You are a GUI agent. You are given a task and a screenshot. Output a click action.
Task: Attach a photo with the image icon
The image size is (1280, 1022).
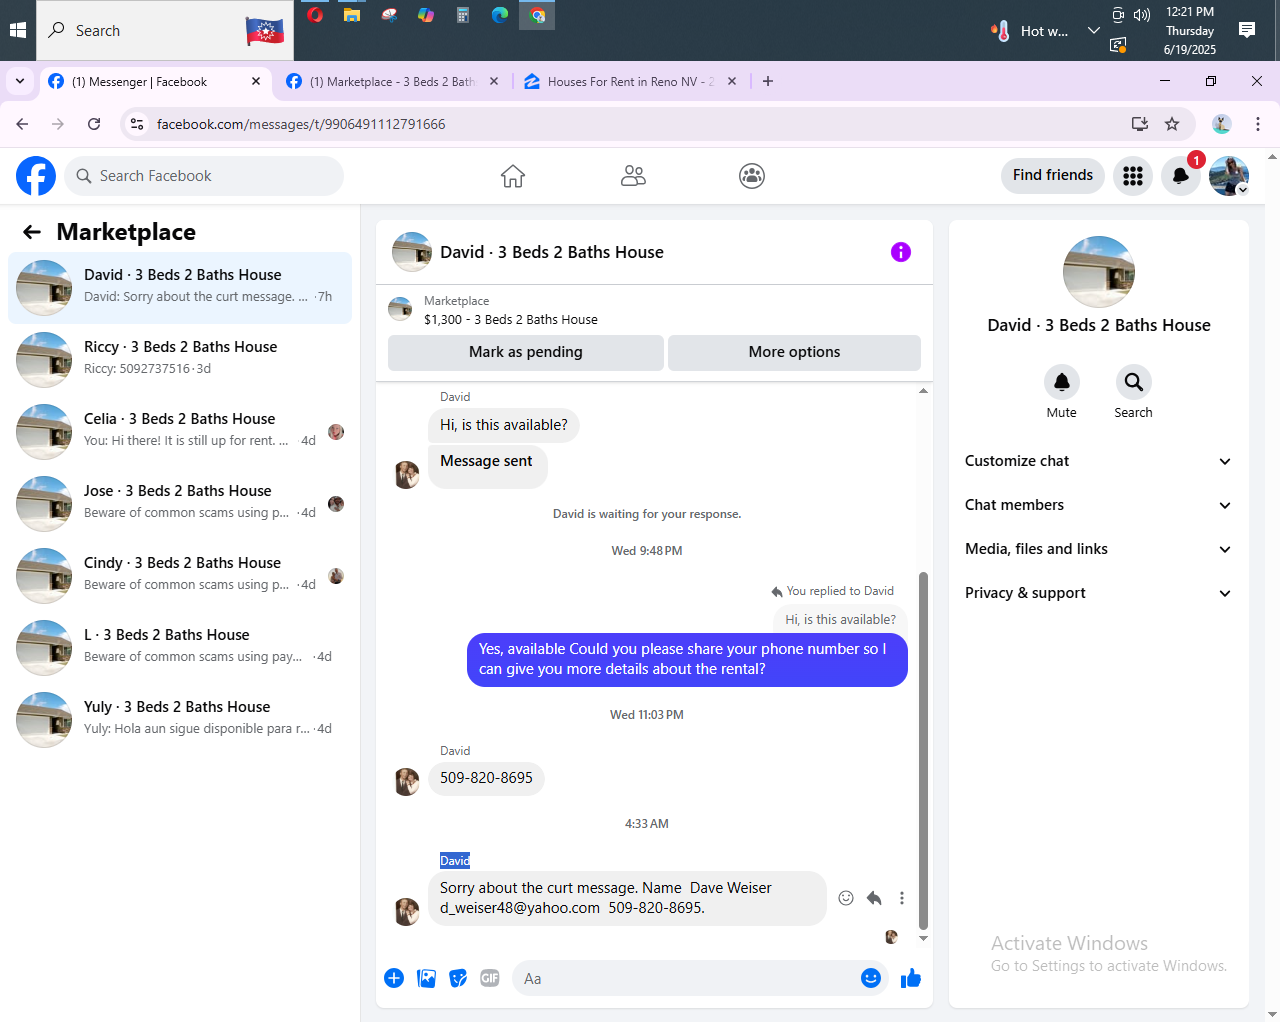pos(426,978)
